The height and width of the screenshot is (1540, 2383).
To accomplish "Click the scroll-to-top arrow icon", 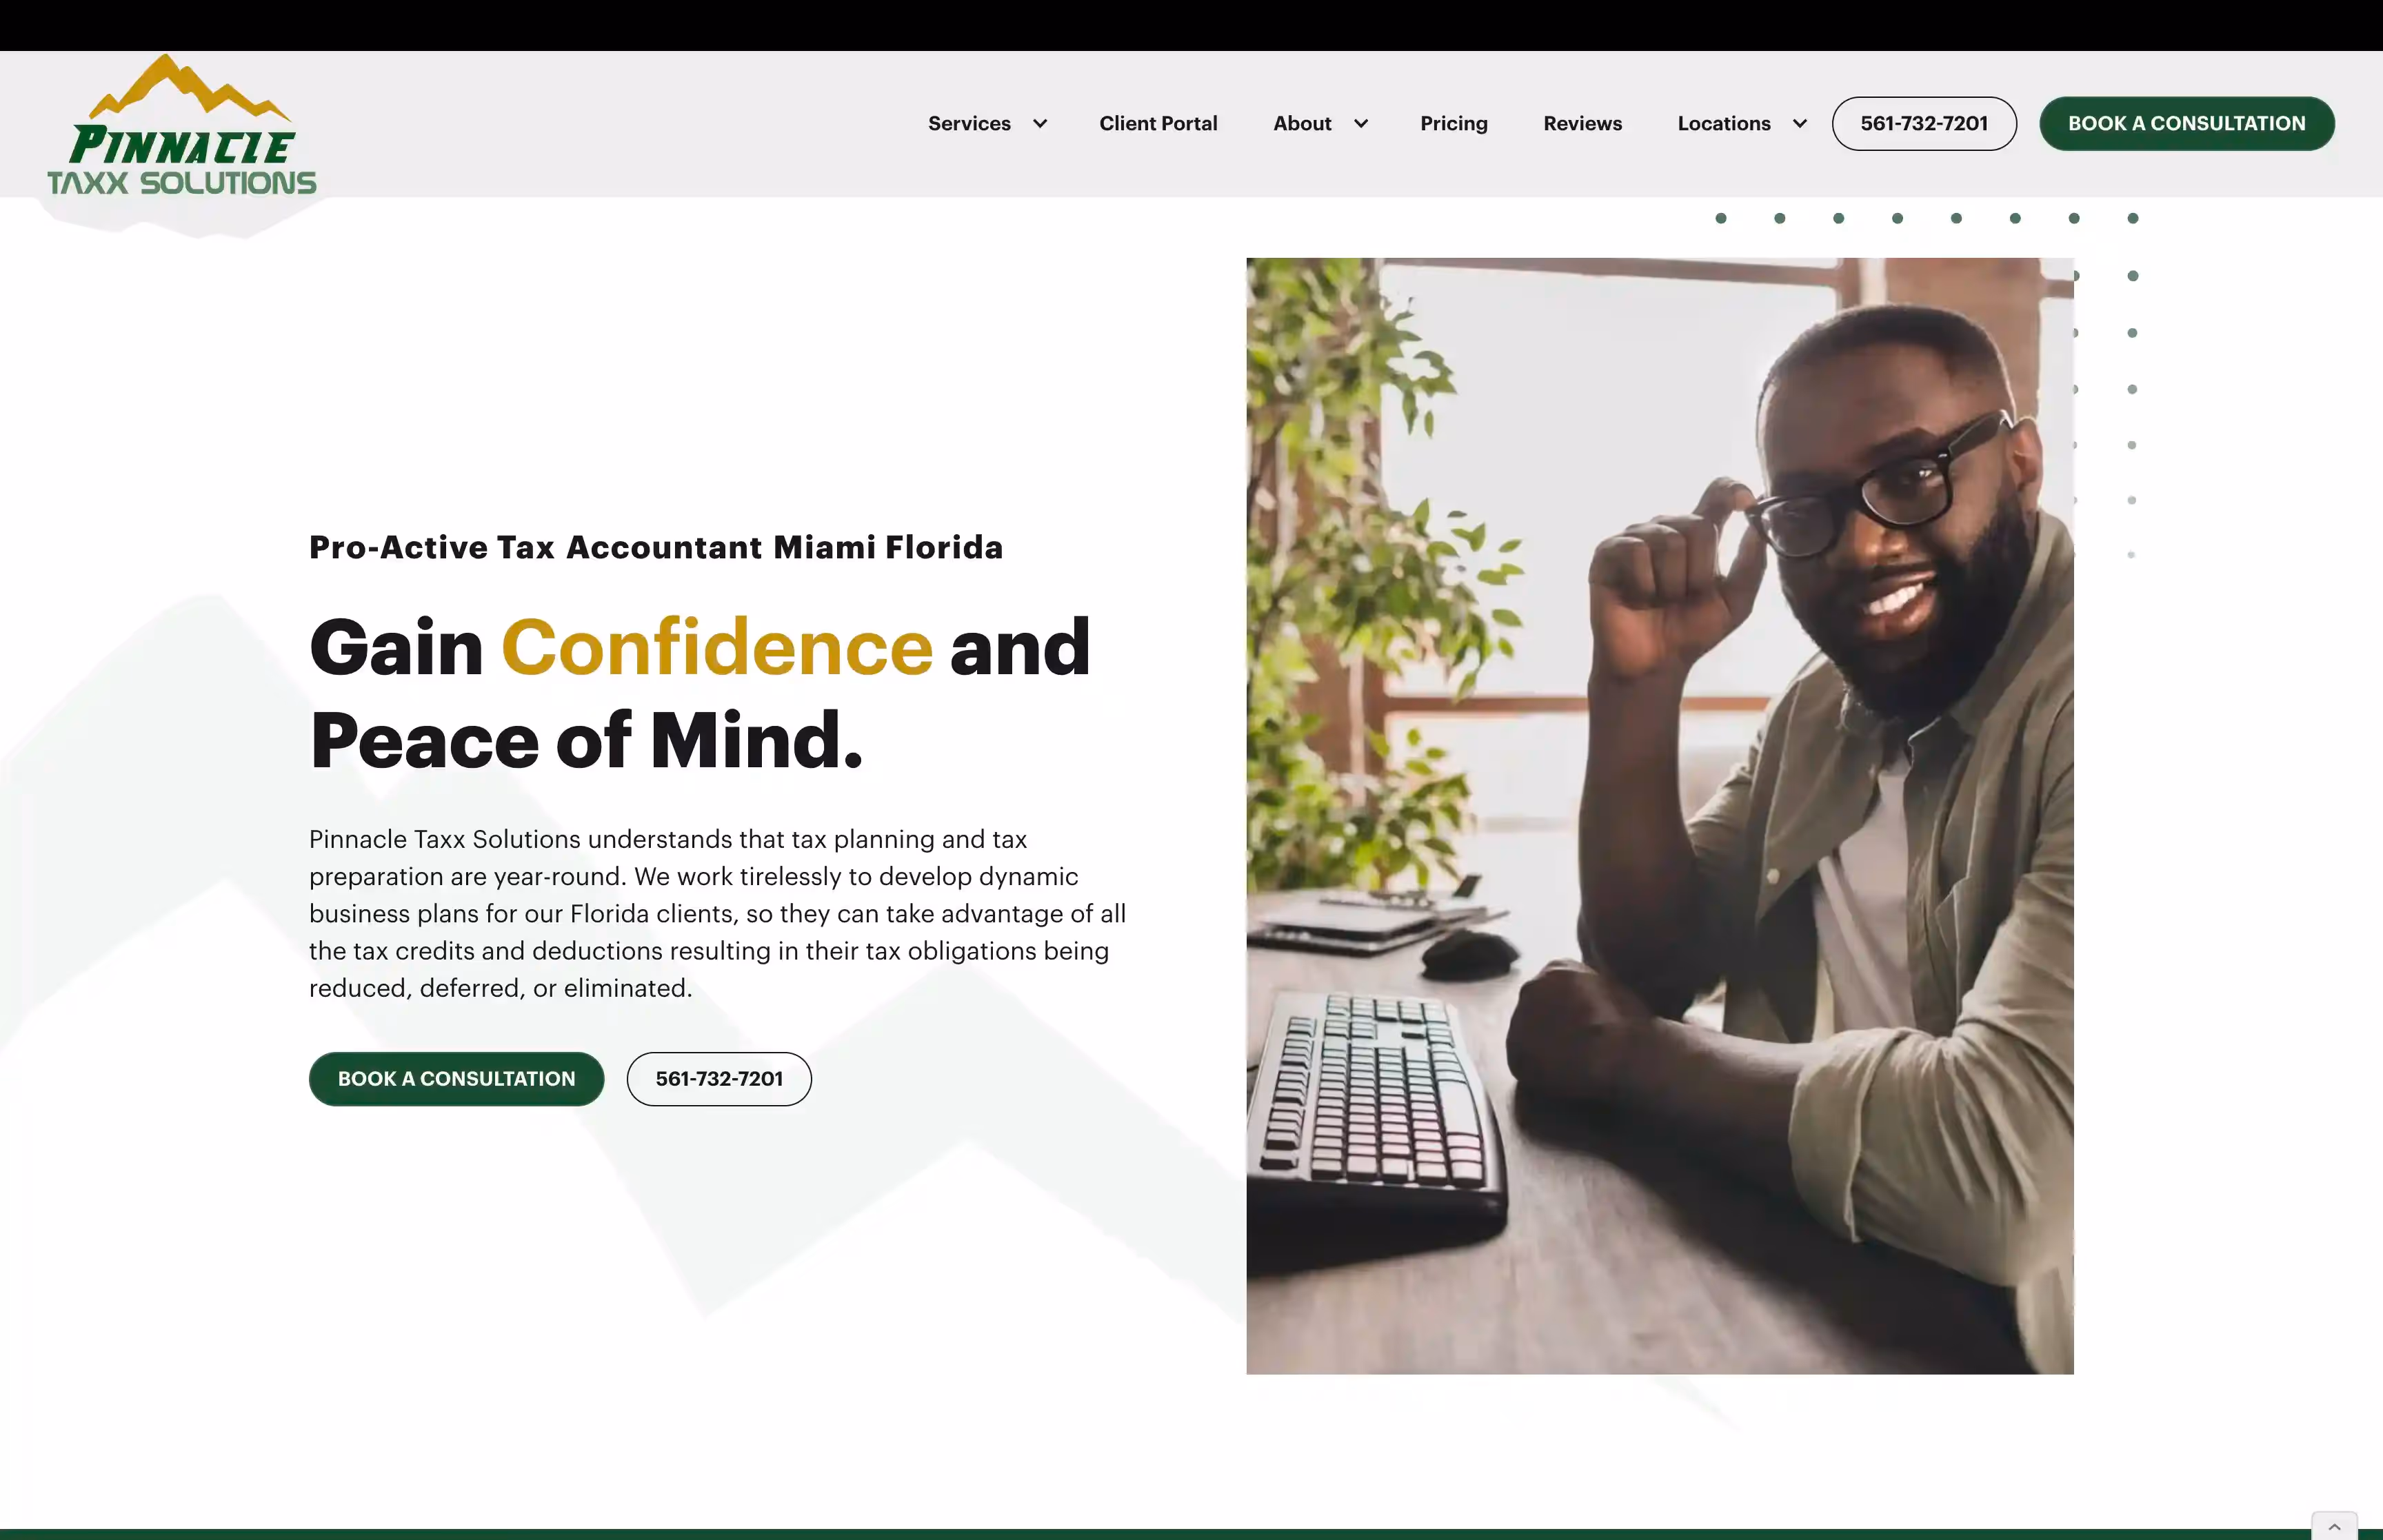I will (2334, 1526).
